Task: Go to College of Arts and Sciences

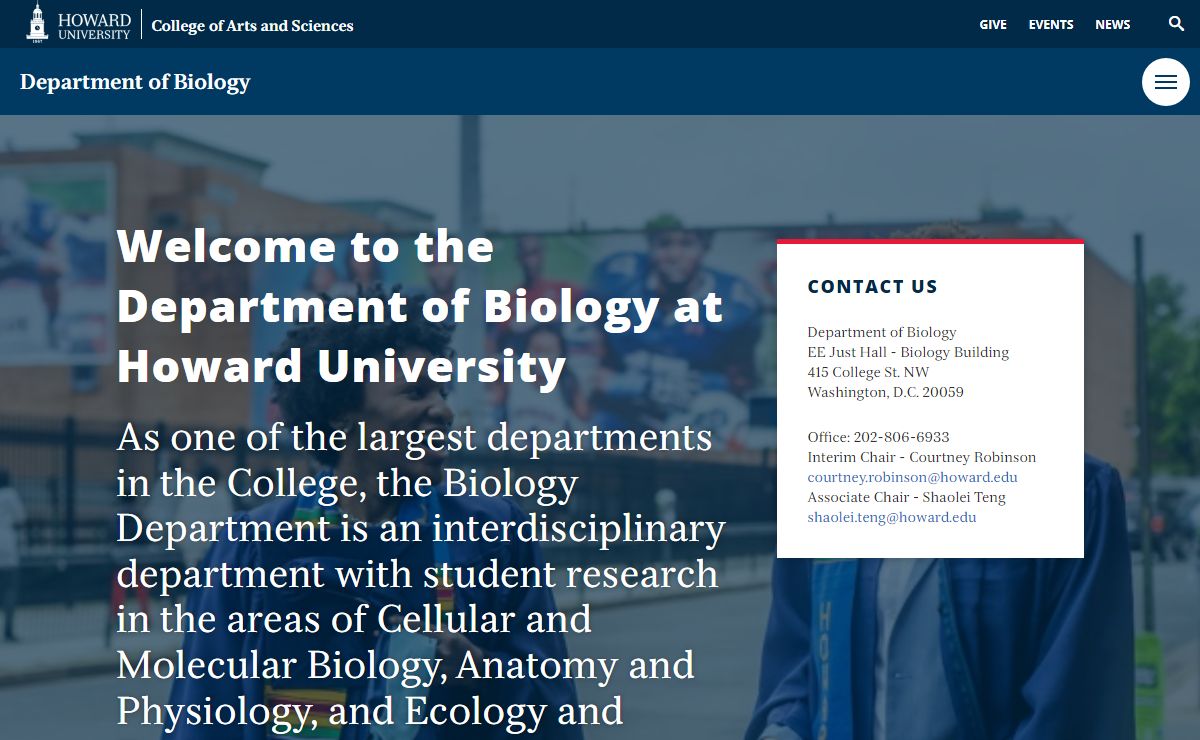Action: (x=252, y=25)
